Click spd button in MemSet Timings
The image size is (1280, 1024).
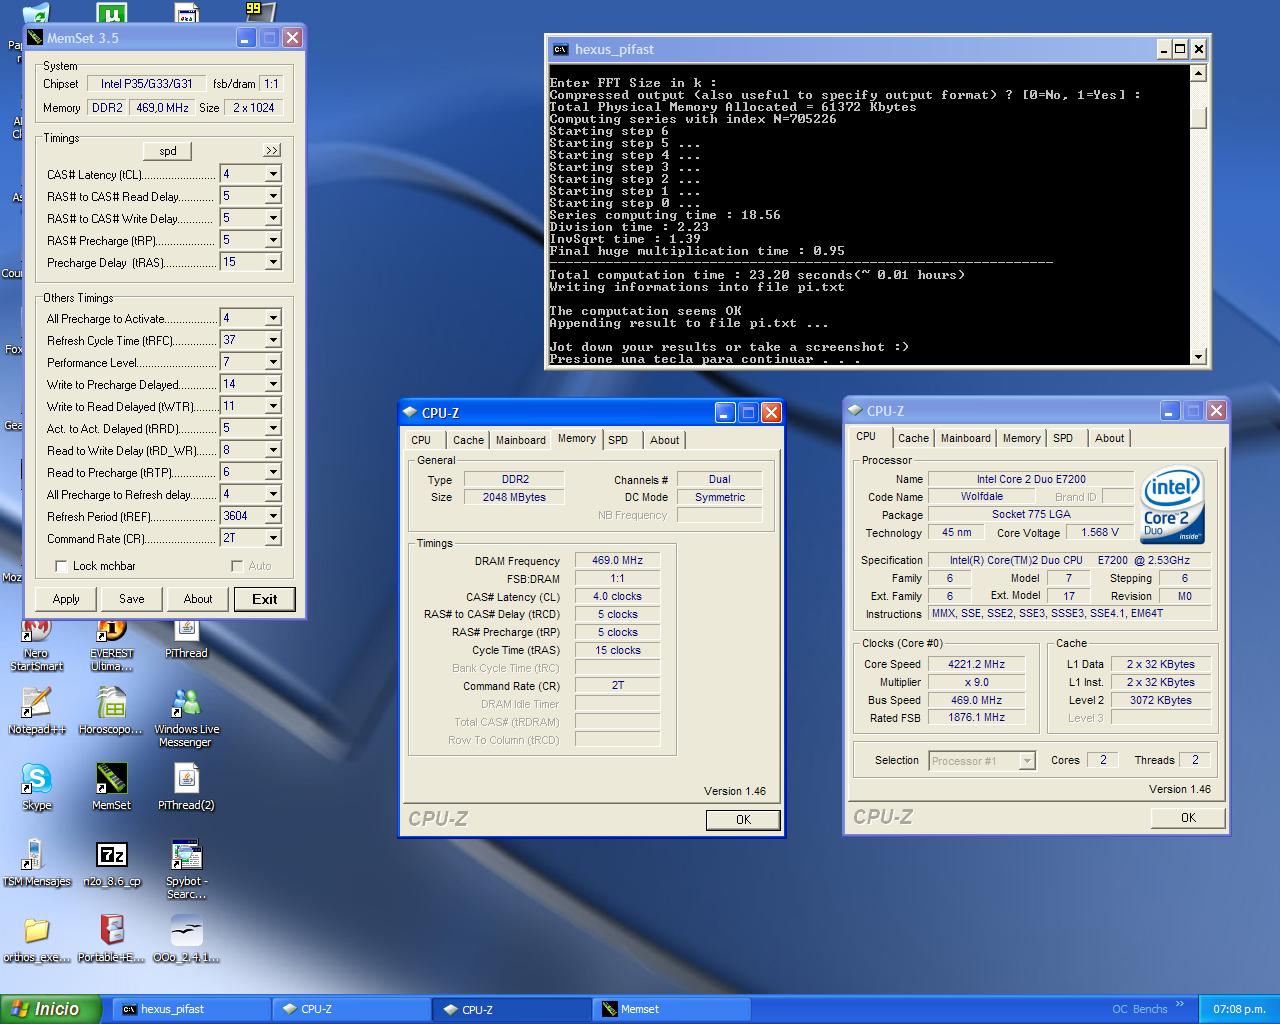pos(168,151)
